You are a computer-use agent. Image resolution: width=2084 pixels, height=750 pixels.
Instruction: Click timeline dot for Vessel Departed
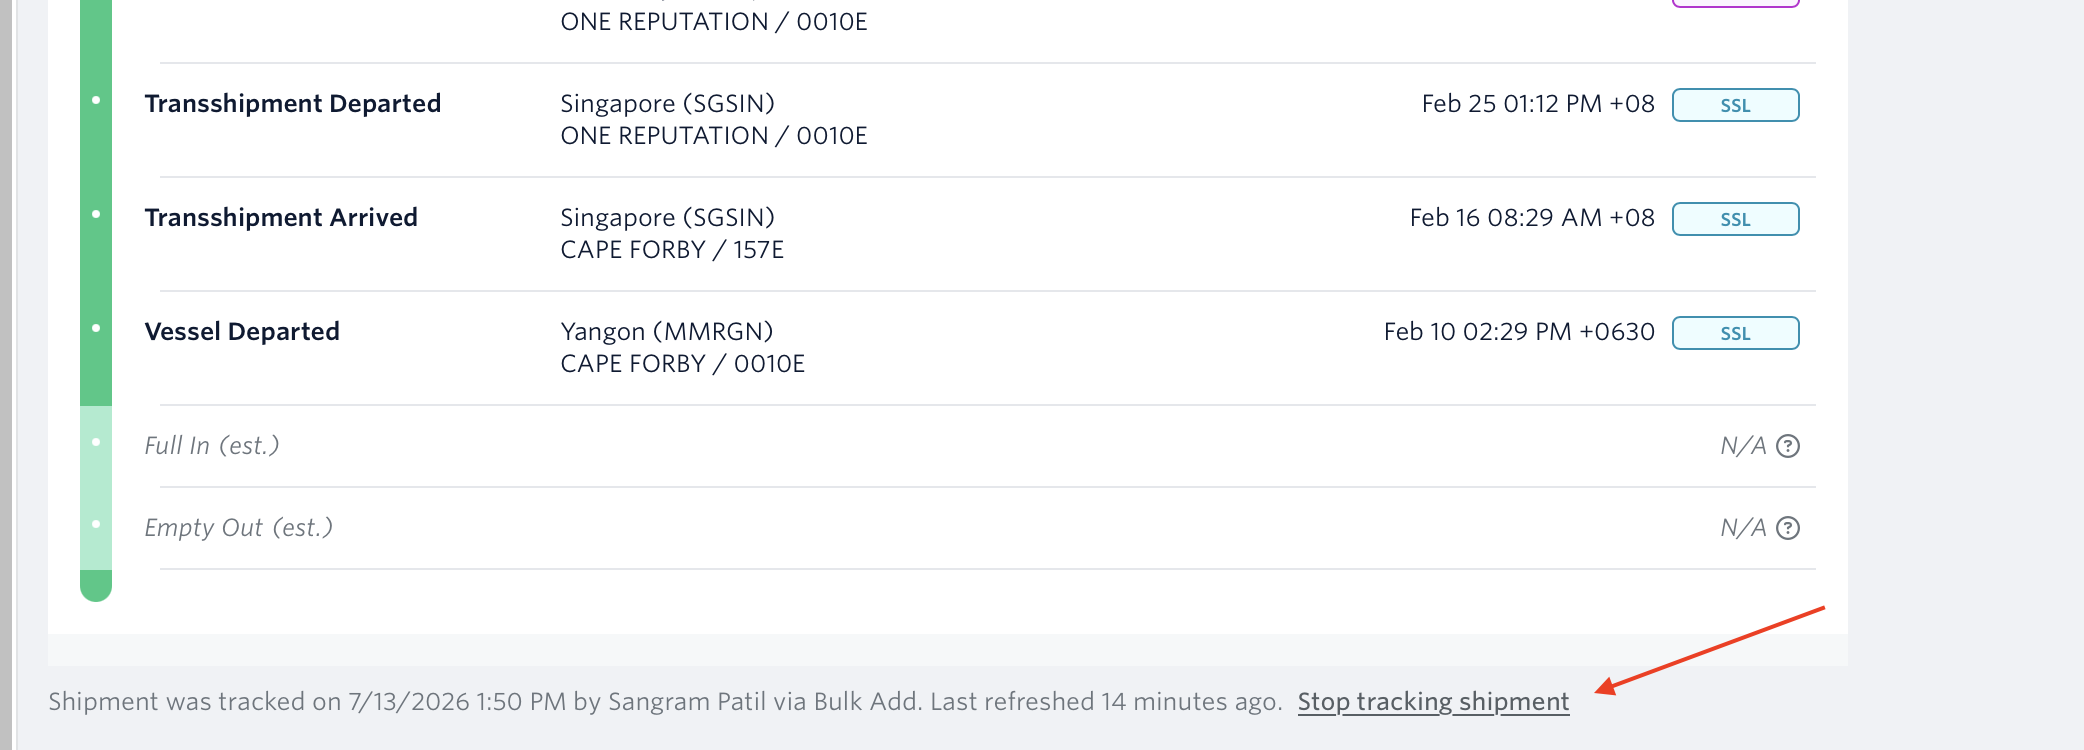coord(96,328)
